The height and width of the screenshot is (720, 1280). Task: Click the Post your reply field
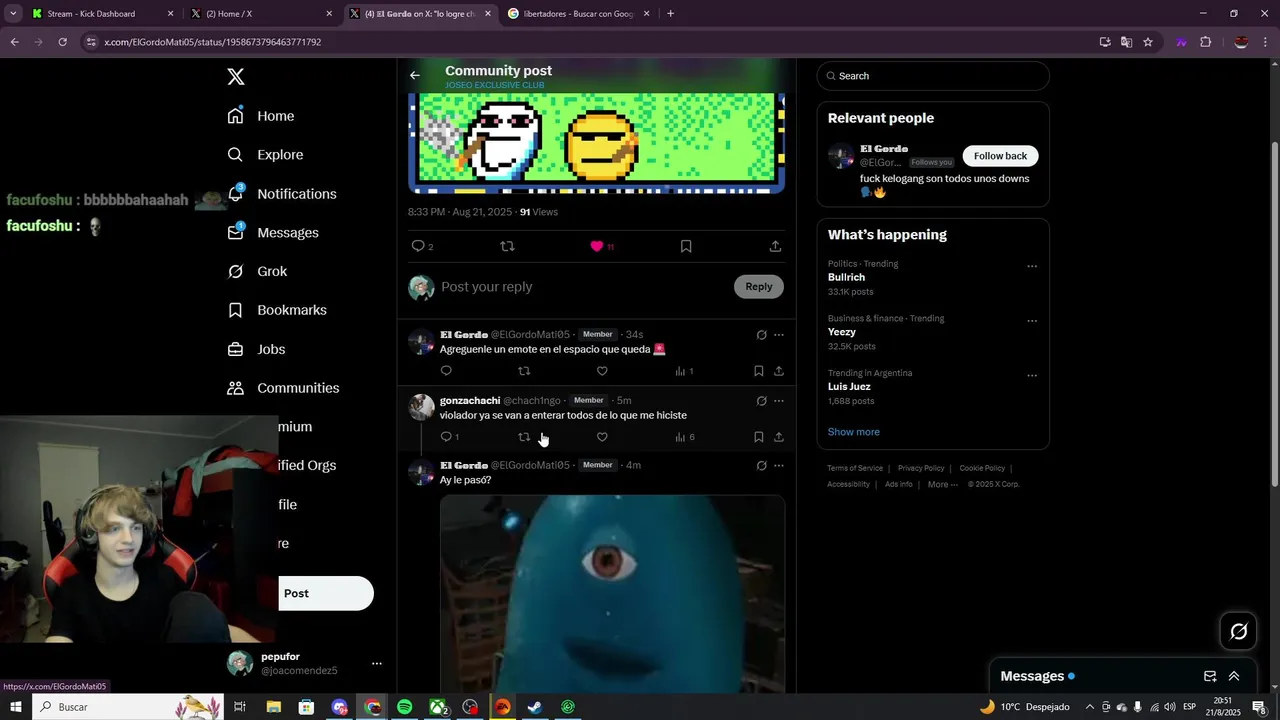click(584, 287)
